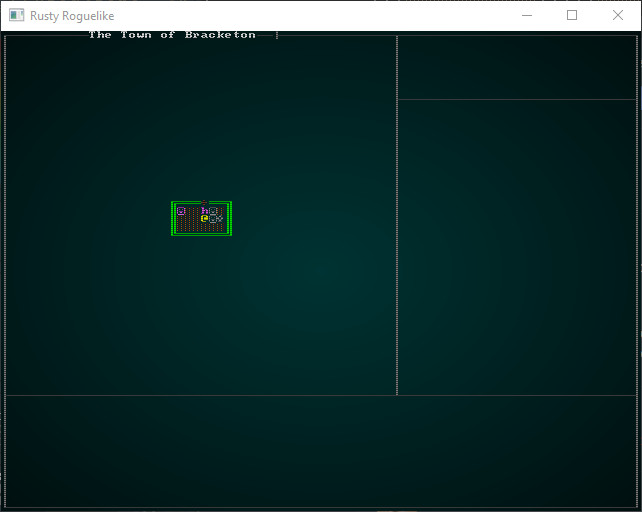Image resolution: width=642 pixels, height=512 pixels.
Task: Maximize the Rusty Roguelike window
Action: [572, 15]
